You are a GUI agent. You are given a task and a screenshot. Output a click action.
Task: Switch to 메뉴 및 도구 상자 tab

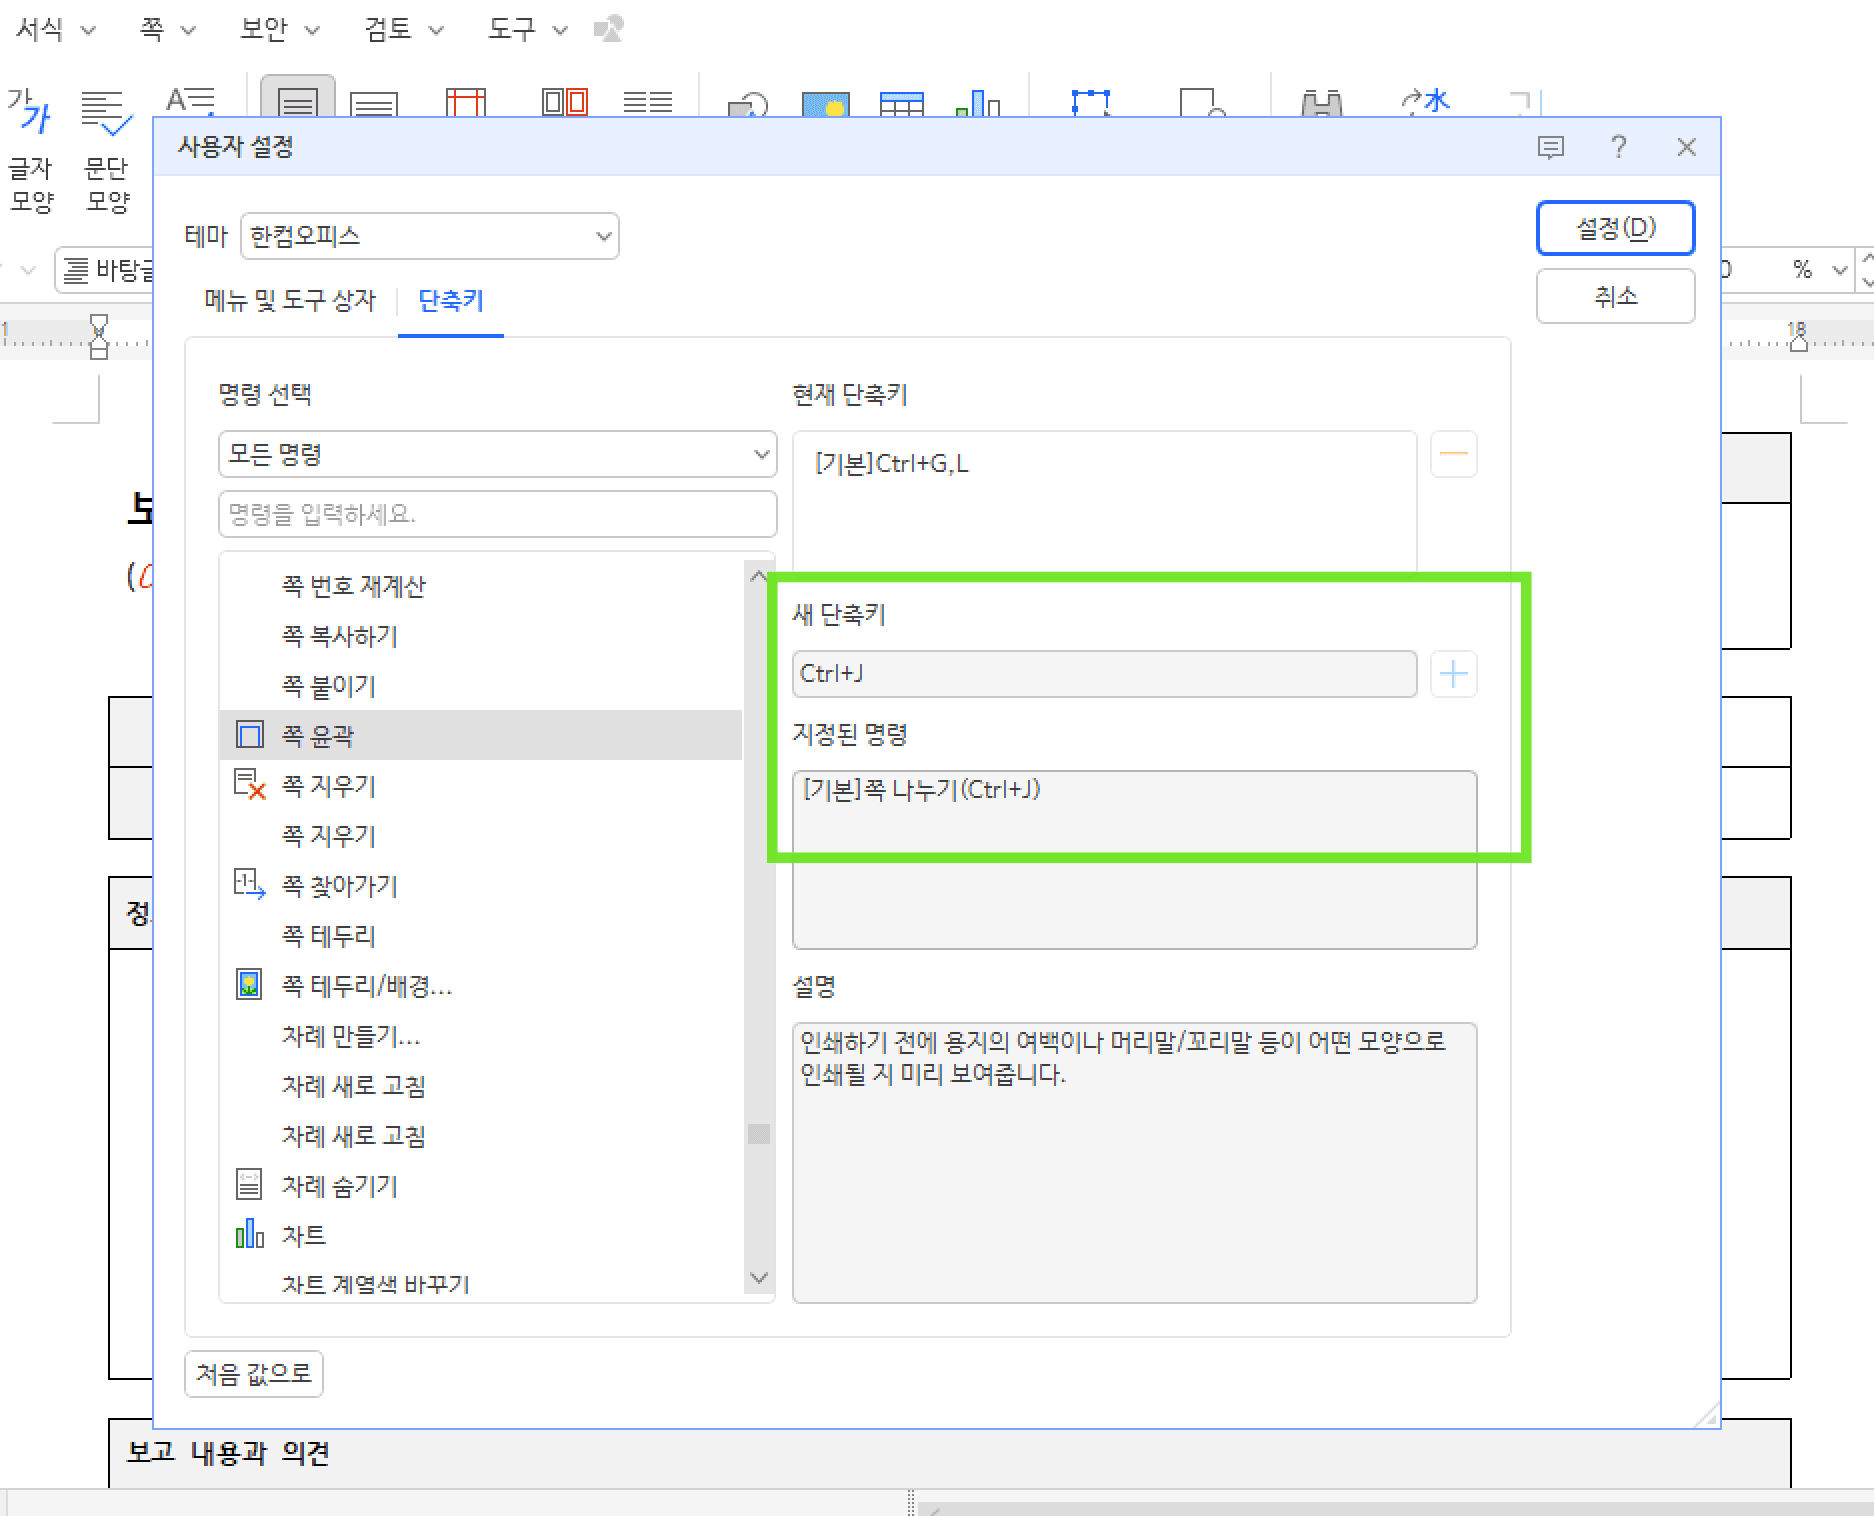click(x=290, y=300)
